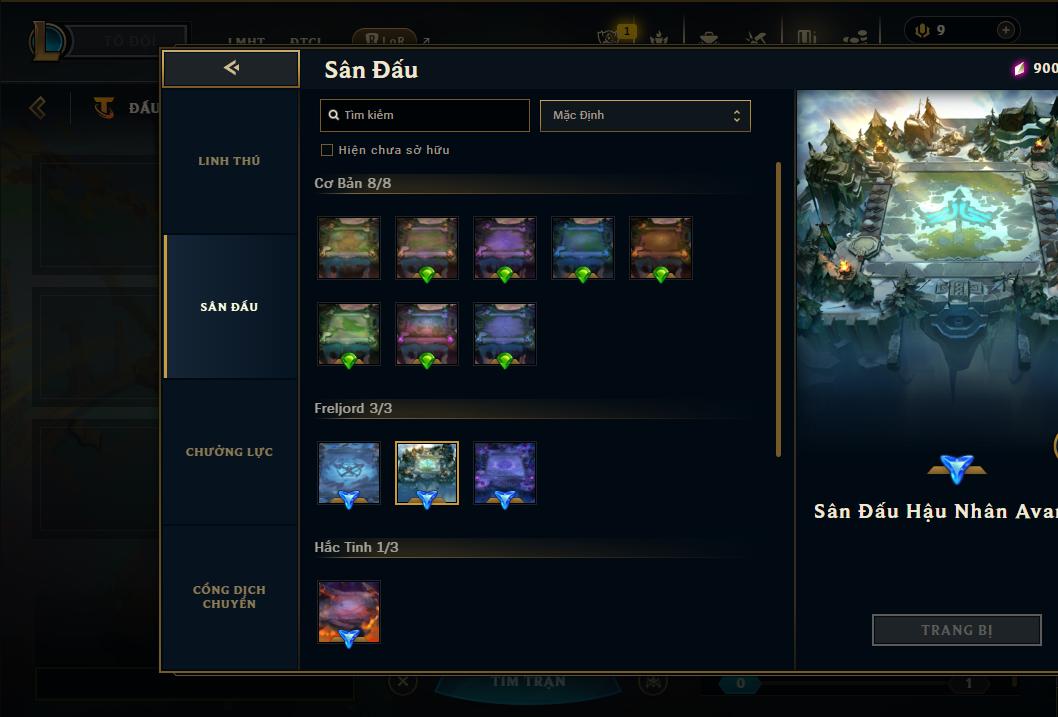
Task: Open the Mặc Định sort dropdown
Action: pyautogui.click(x=645, y=115)
